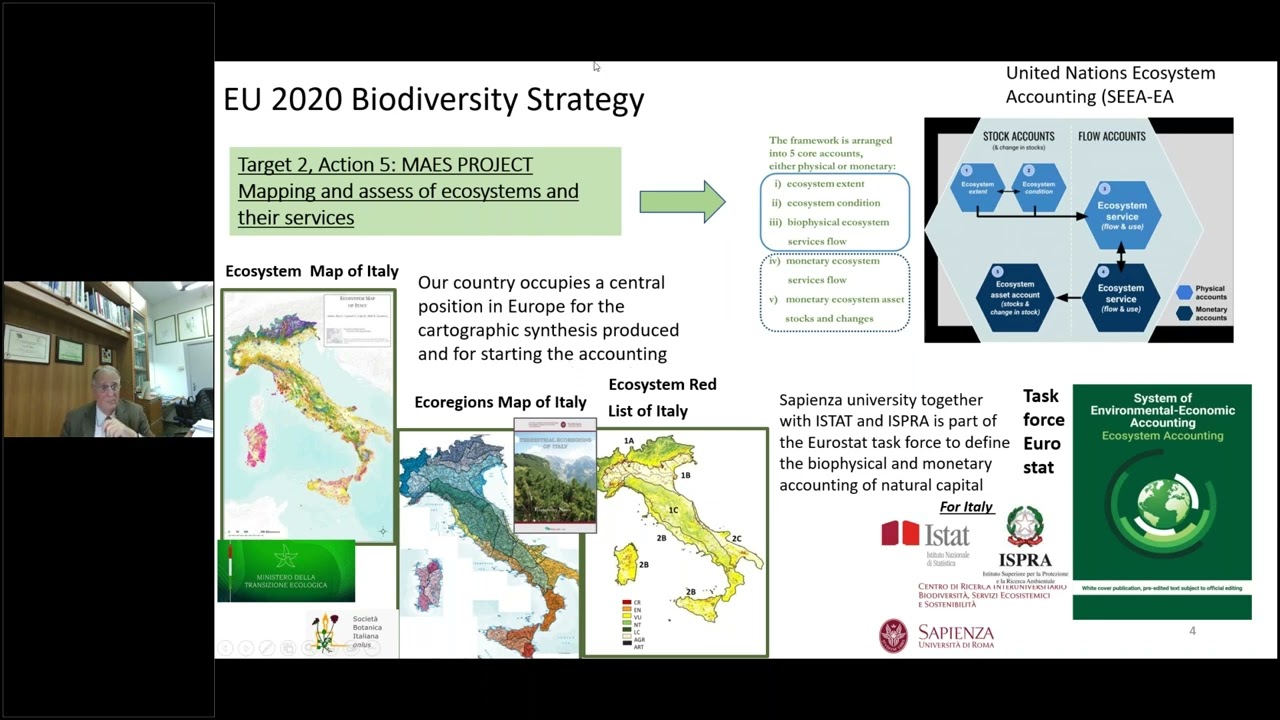Click "v) monetary ecosystem asset stocks and changes"
This screenshot has width=1280, height=720.
[836, 309]
